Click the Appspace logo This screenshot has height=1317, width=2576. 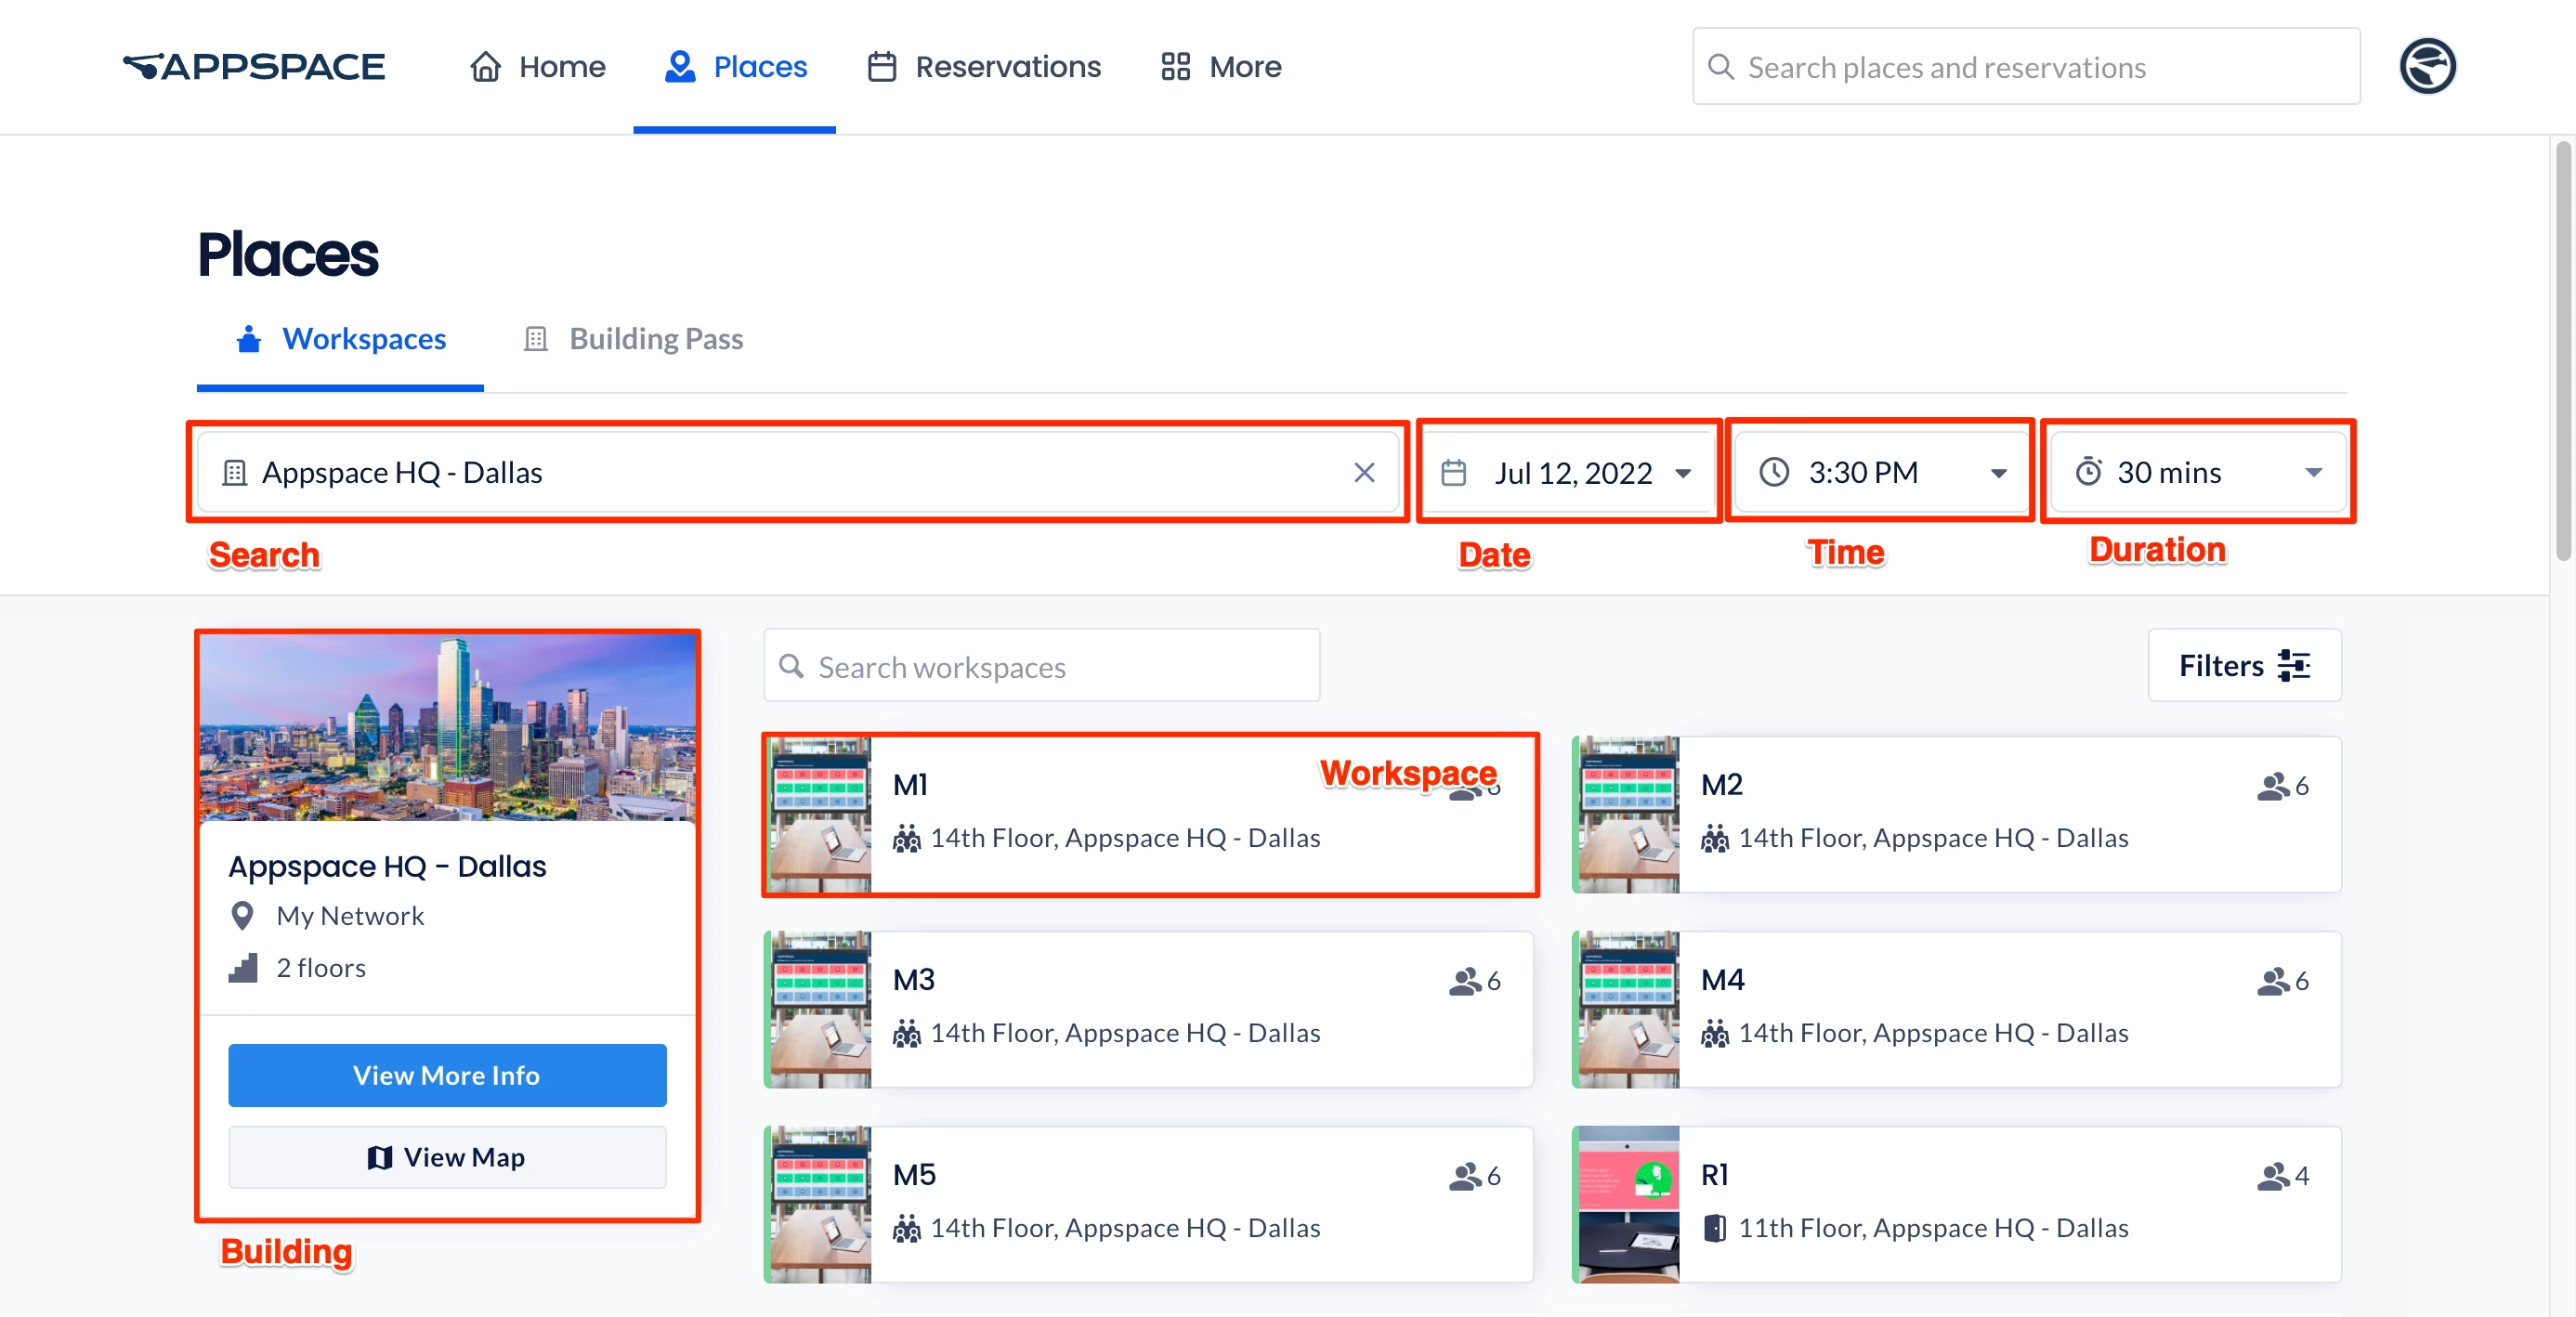(x=254, y=67)
